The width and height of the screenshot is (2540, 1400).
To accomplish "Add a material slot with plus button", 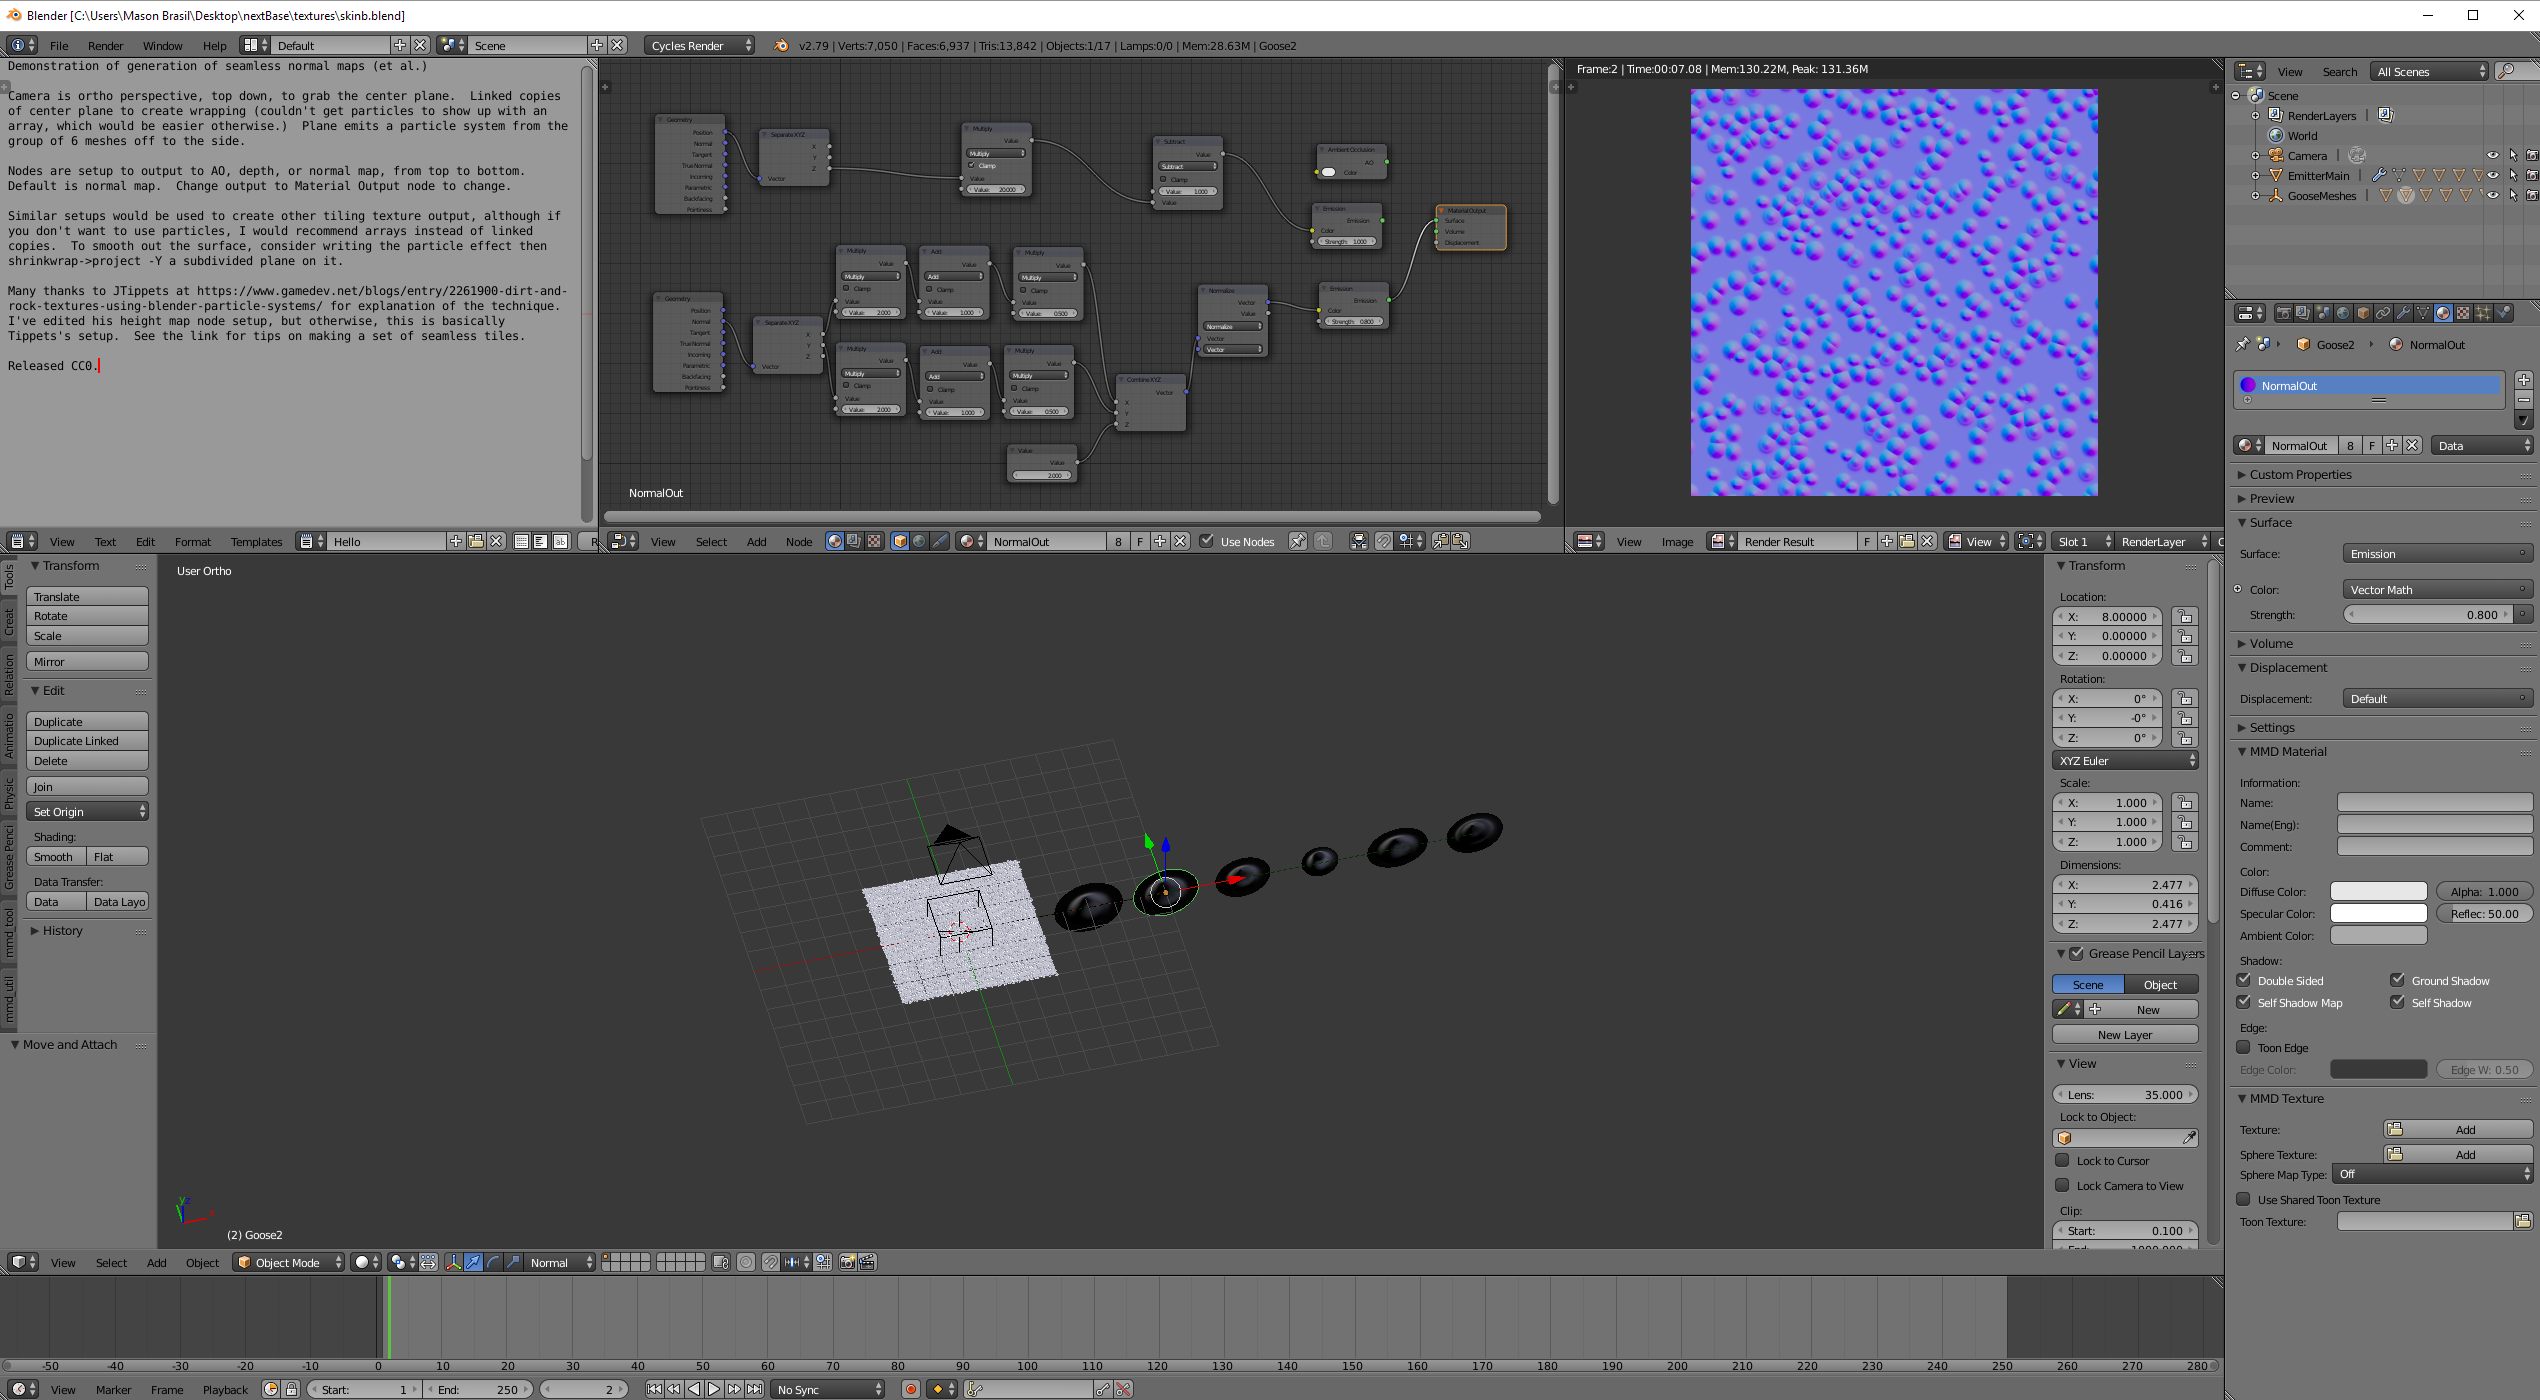I will 2523,380.
